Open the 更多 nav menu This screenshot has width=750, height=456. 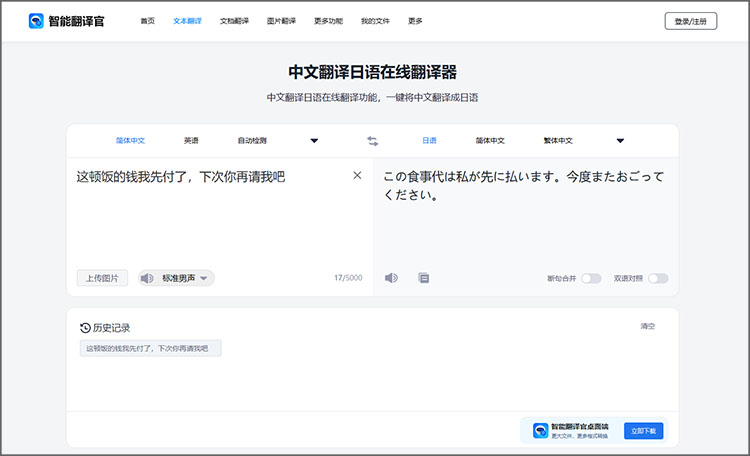[x=415, y=21]
